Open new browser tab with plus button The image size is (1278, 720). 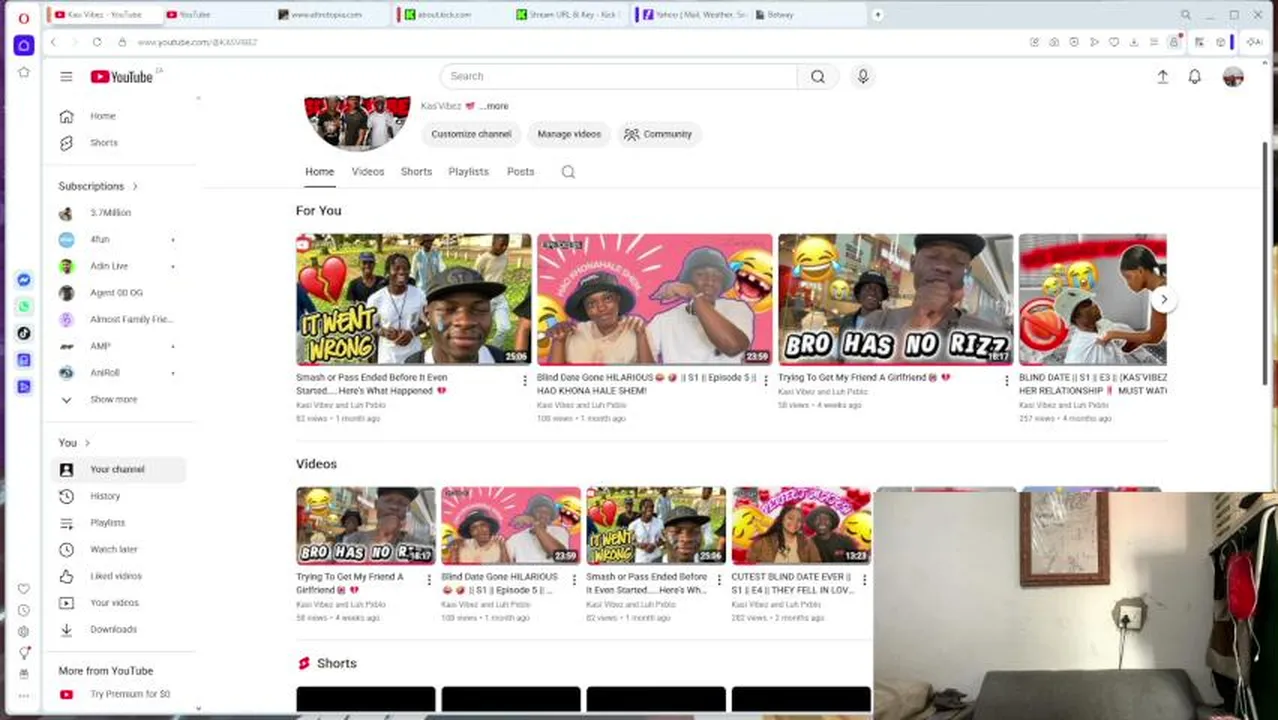coord(877,15)
